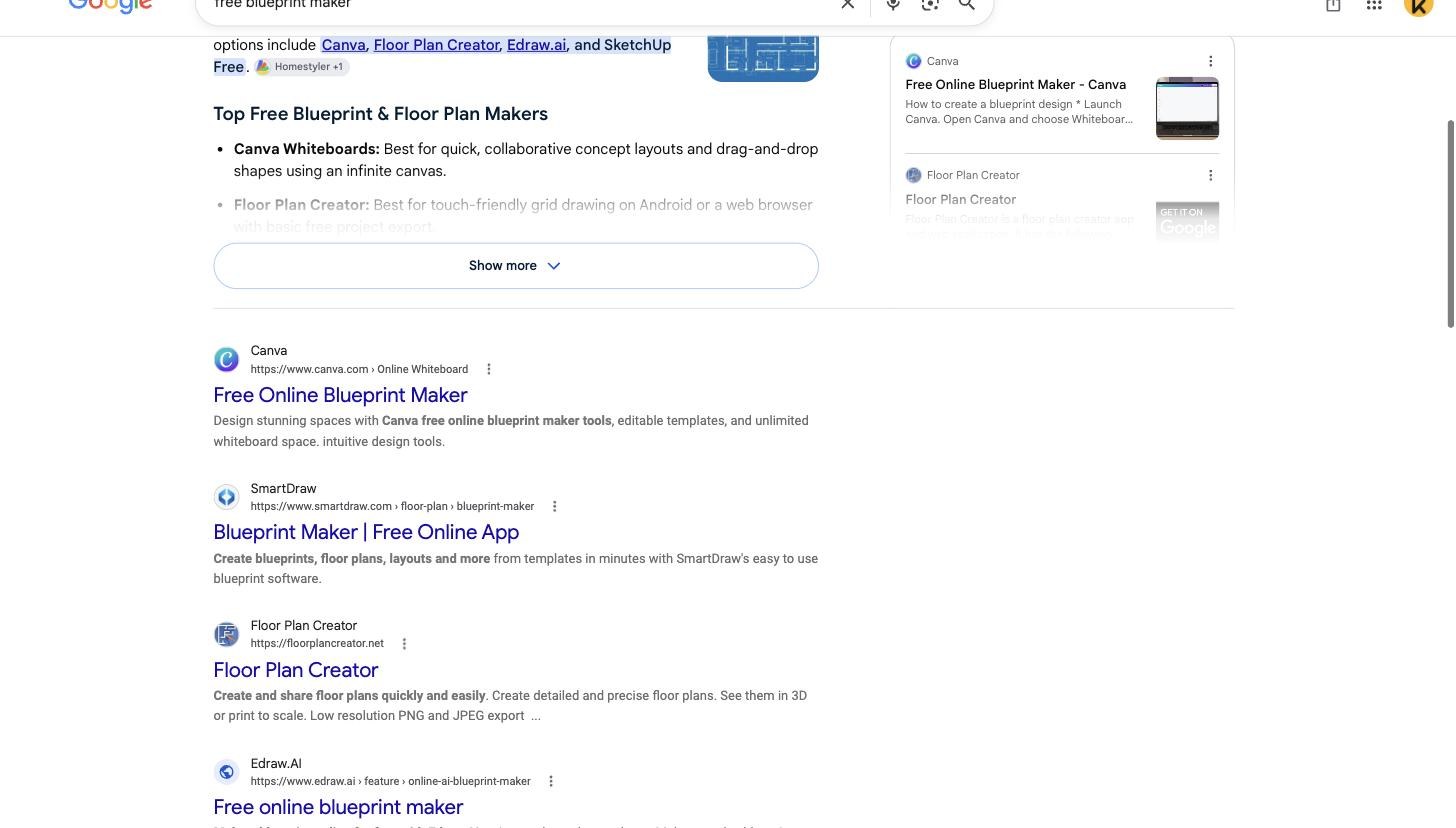Open Floor Plan Creator result title link
The image size is (1456, 828).
tap(295, 670)
